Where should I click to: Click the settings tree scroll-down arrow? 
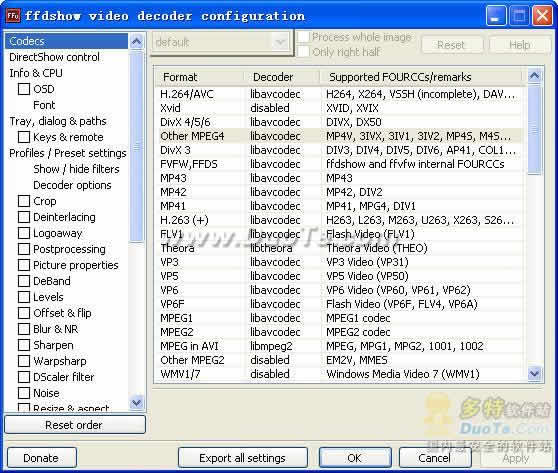pos(136,403)
